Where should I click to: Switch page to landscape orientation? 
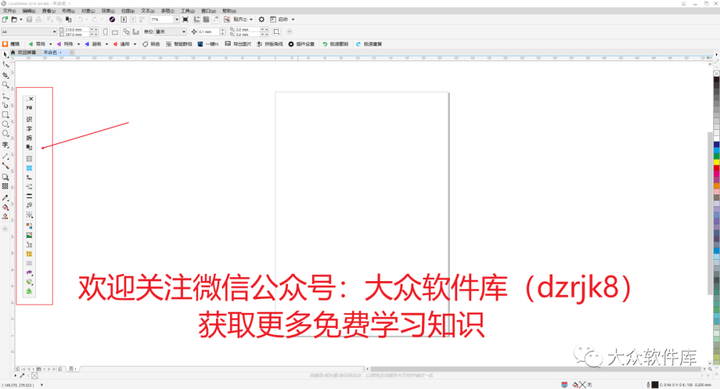115,32
